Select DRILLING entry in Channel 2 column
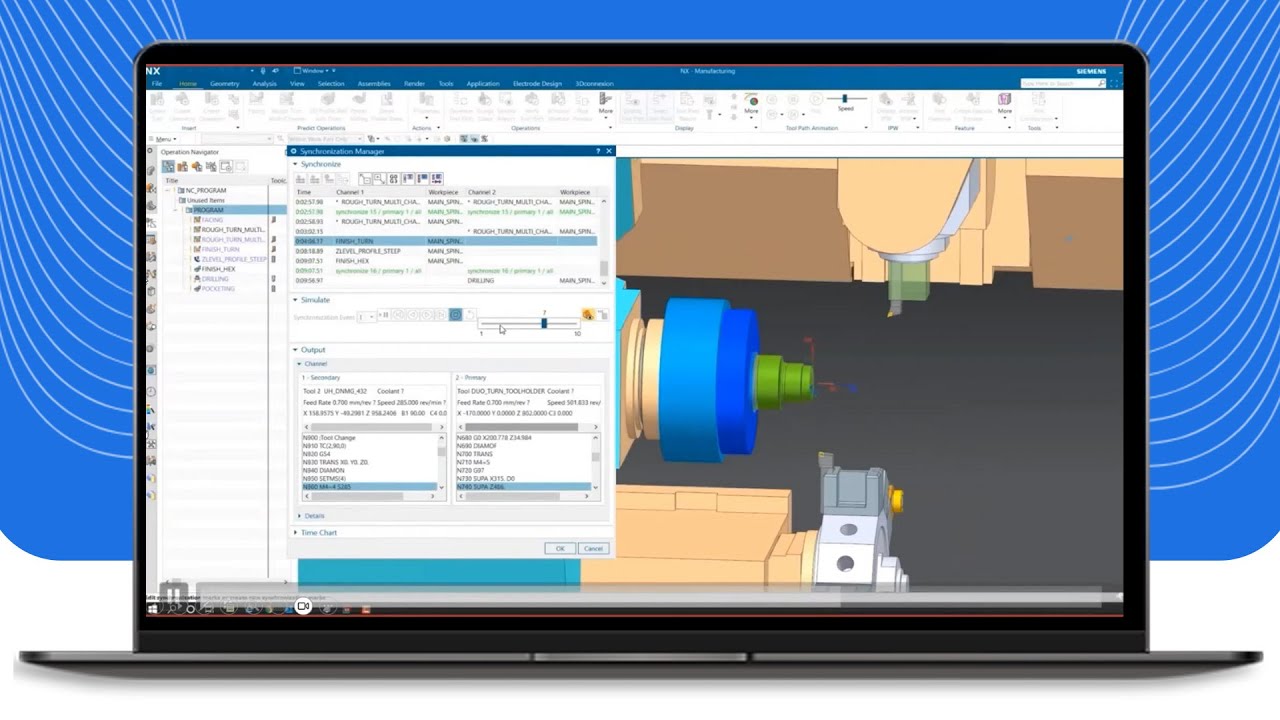 pyautogui.click(x=481, y=281)
